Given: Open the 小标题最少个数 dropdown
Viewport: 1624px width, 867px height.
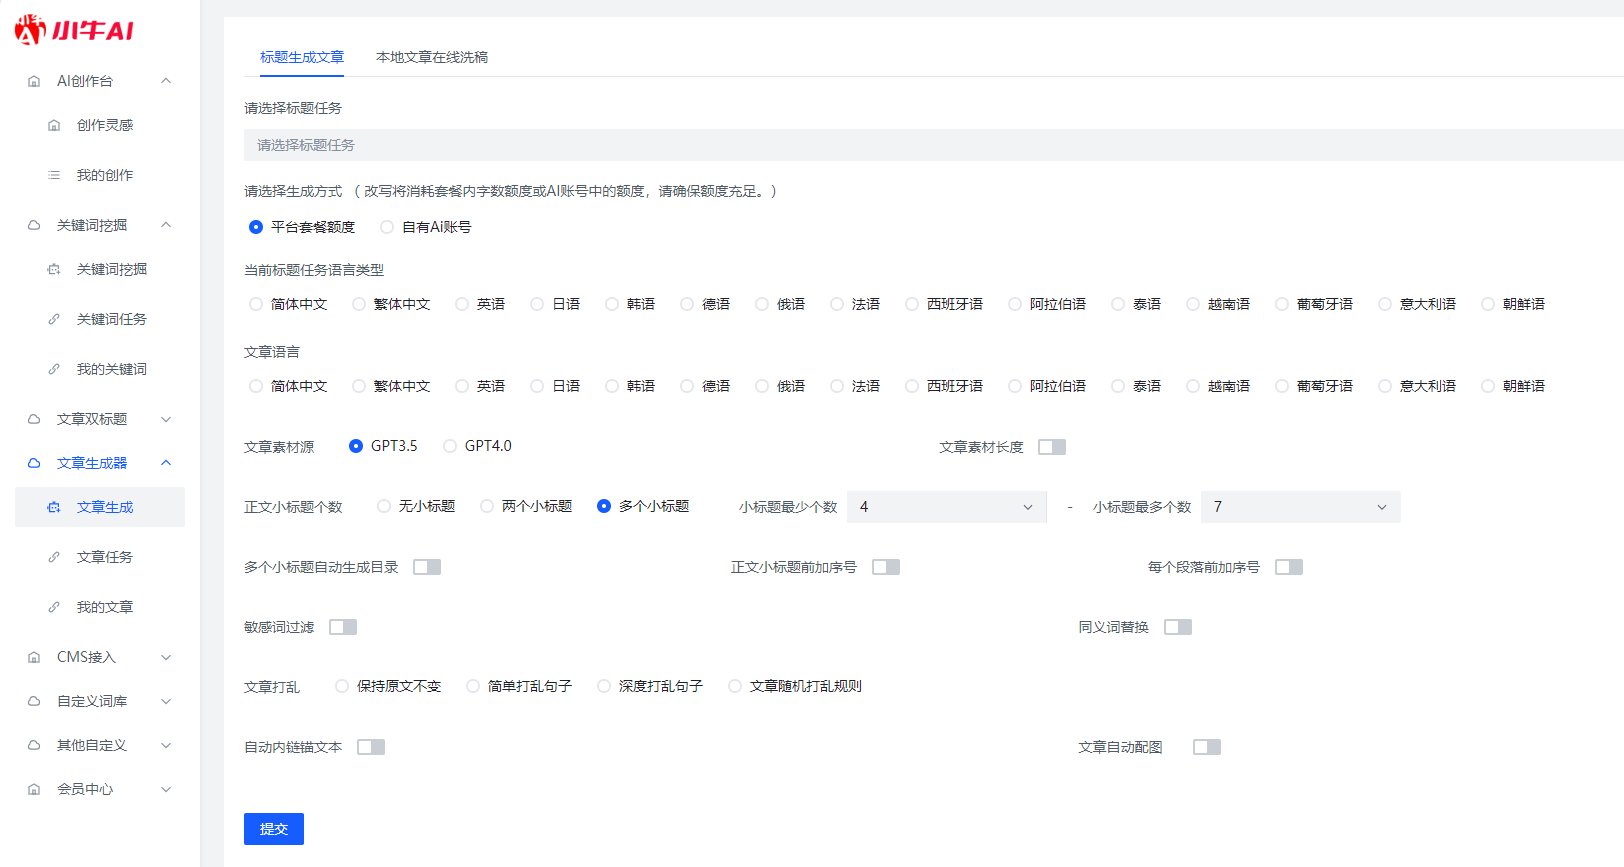Looking at the screenshot, I should (946, 507).
